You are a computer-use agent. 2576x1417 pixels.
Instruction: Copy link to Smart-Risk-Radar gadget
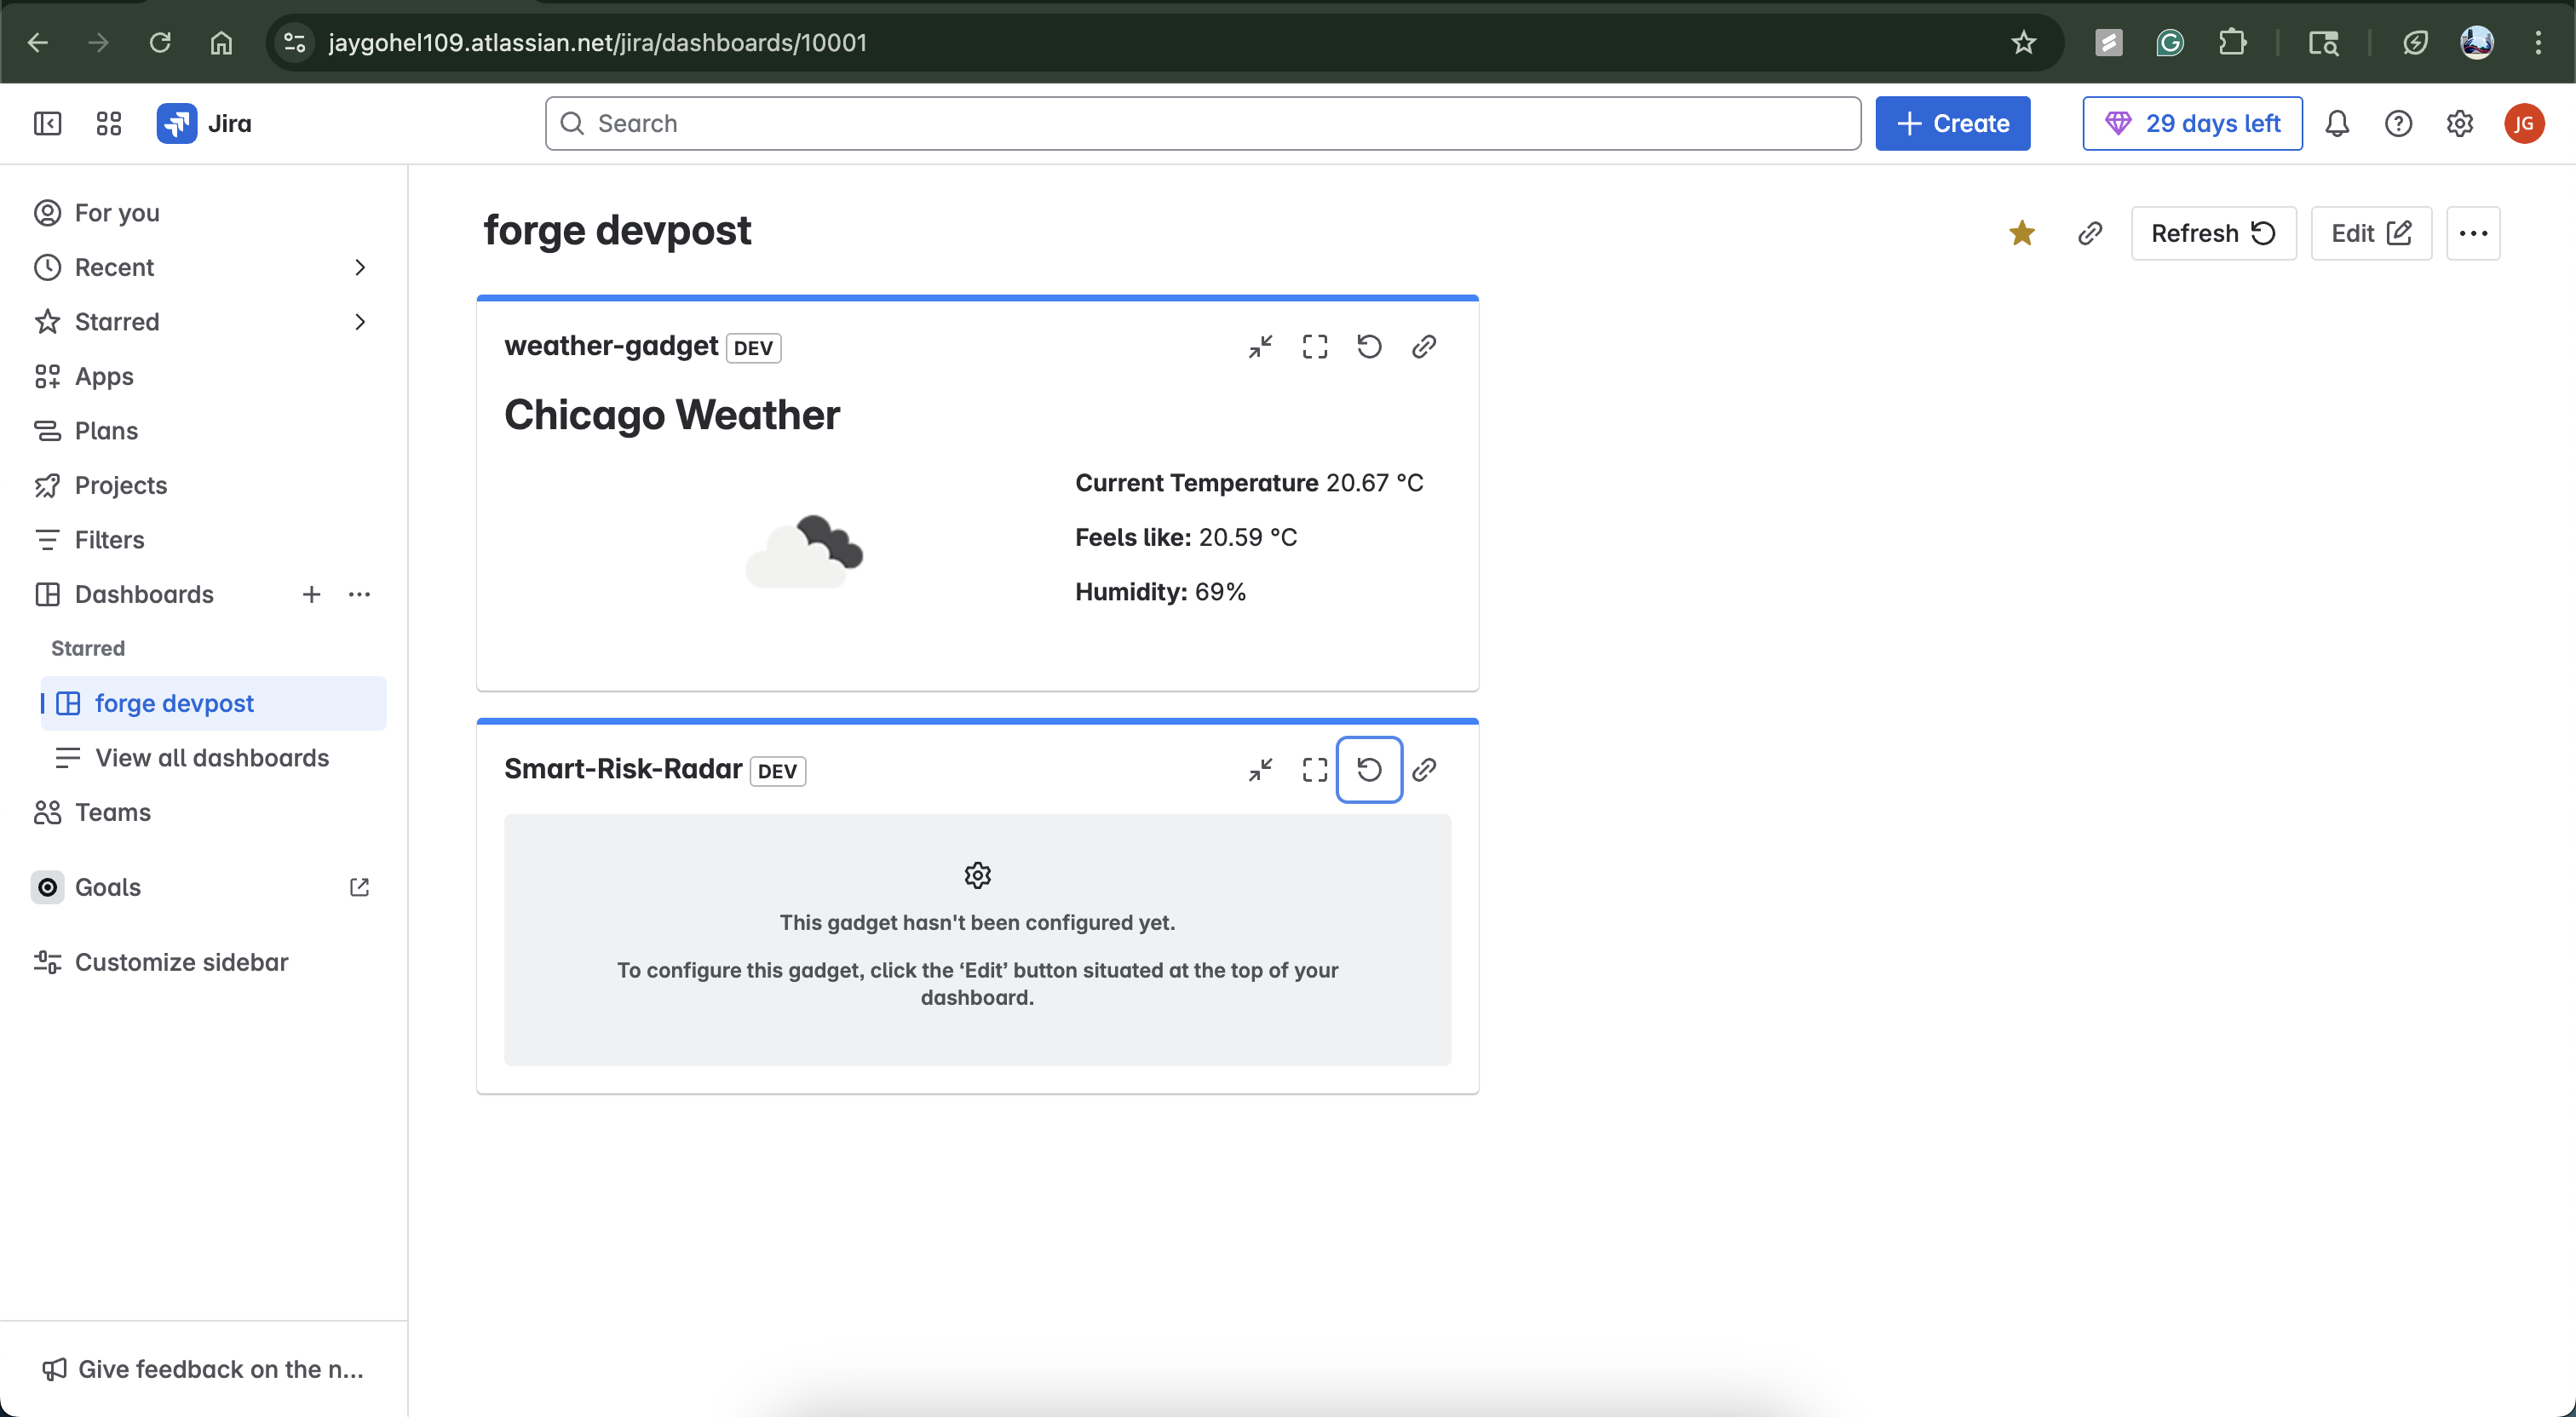click(x=1424, y=770)
